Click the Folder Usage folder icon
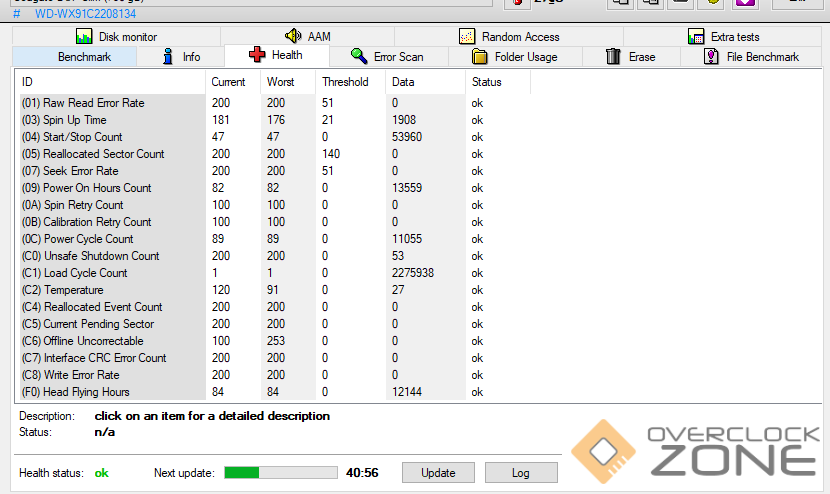Image resolution: width=830 pixels, height=494 pixels. pyautogui.click(x=480, y=57)
